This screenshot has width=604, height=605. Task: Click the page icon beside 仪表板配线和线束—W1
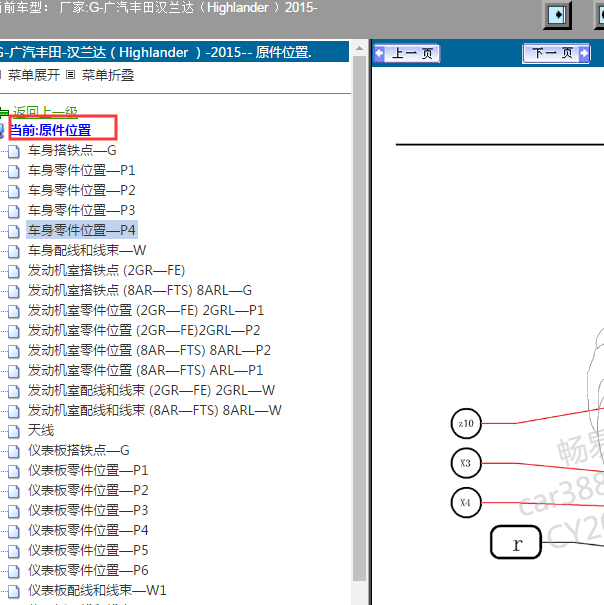[x=14, y=591]
